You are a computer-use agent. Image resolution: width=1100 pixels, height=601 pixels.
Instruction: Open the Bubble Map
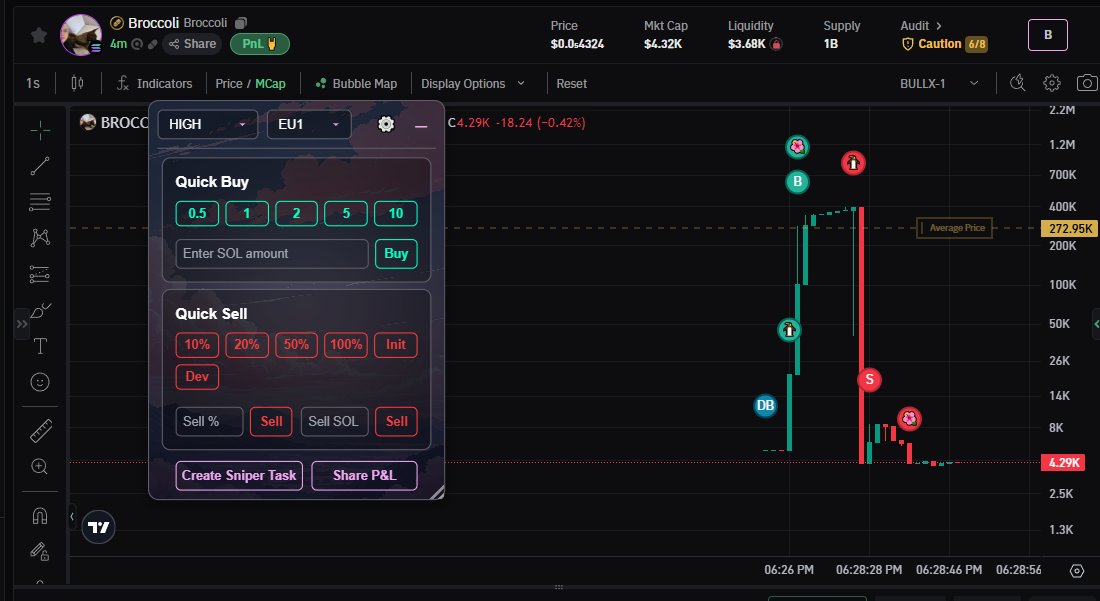pos(356,83)
